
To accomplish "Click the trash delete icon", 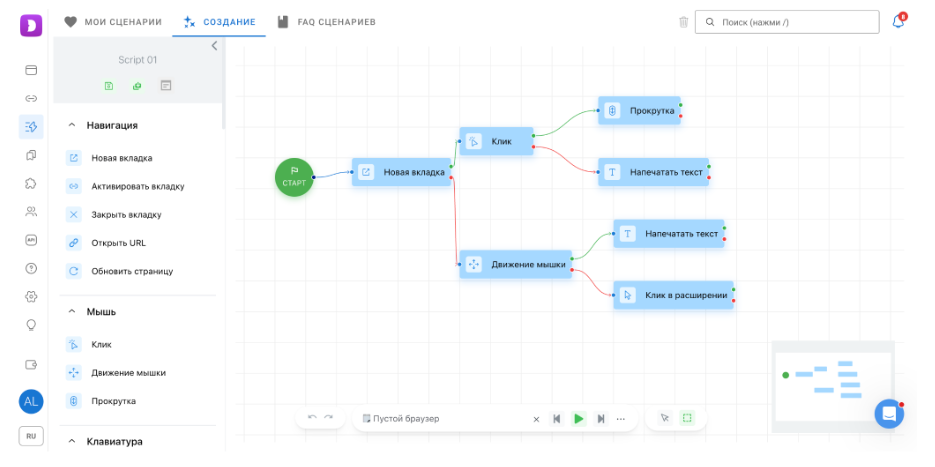I will coord(683,22).
